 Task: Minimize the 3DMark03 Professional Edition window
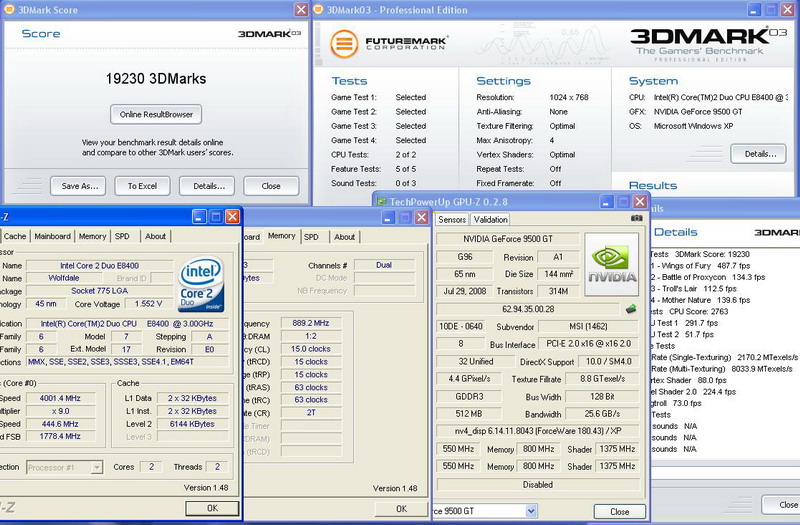pyautogui.click(x=754, y=9)
